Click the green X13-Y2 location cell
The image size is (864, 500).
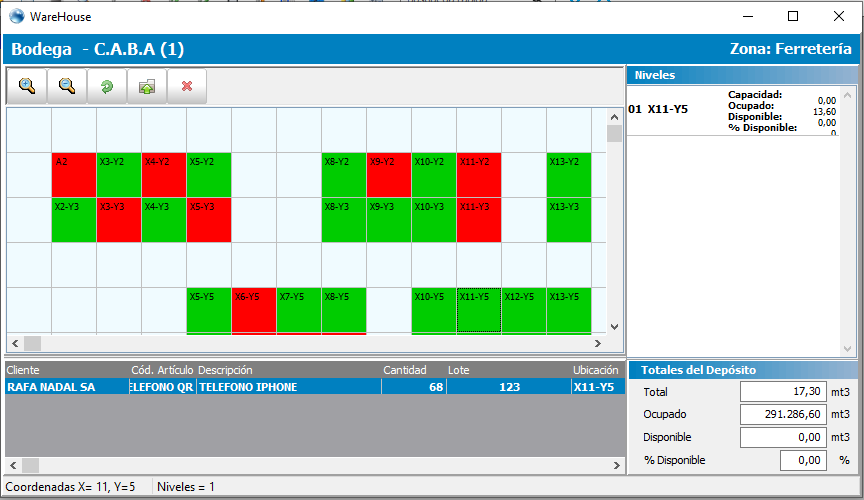(x=568, y=175)
